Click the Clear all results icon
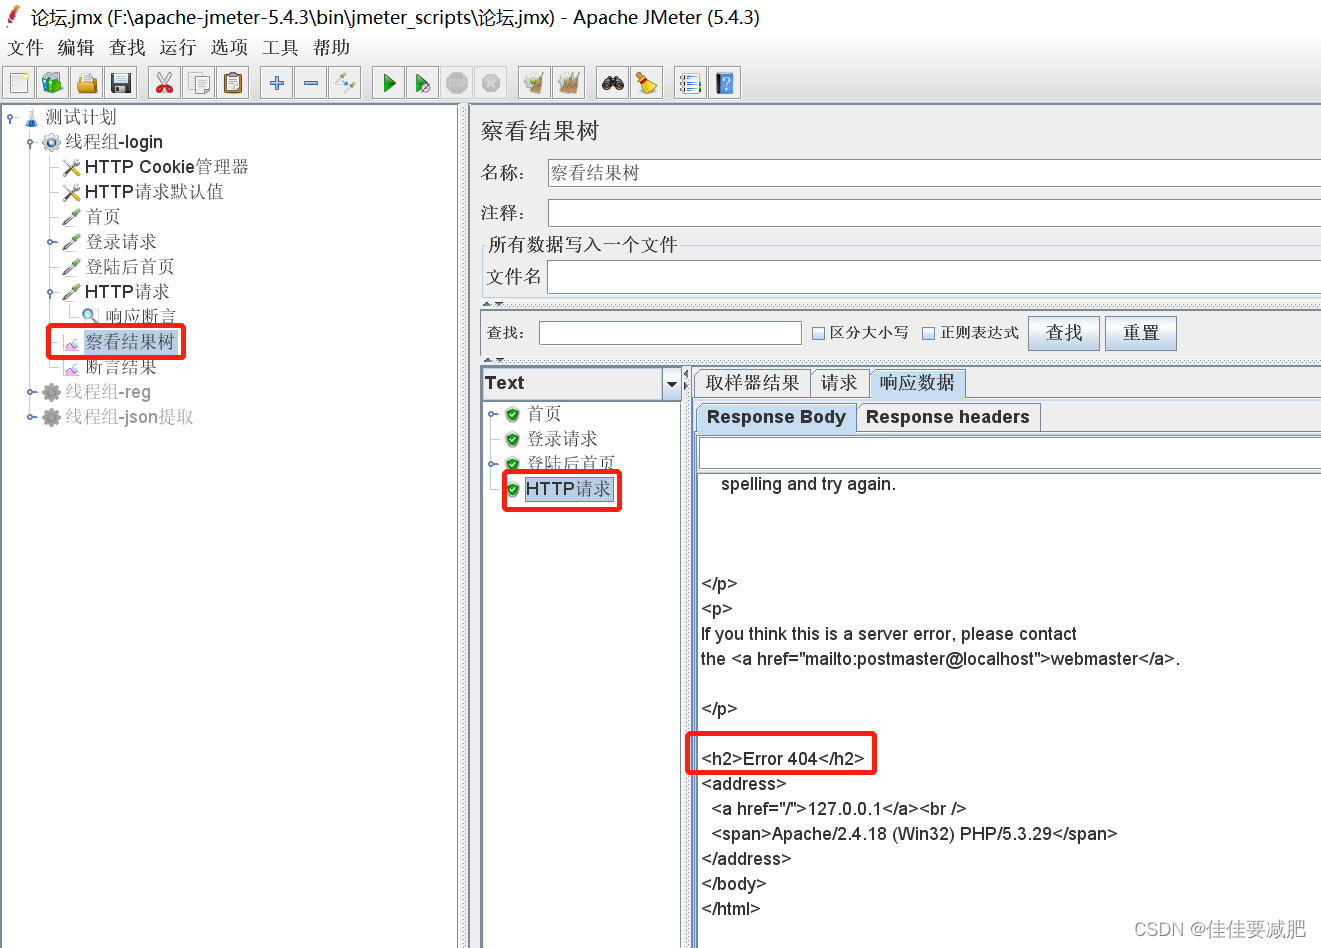The height and width of the screenshot is (948, 1321). [569, 83]
